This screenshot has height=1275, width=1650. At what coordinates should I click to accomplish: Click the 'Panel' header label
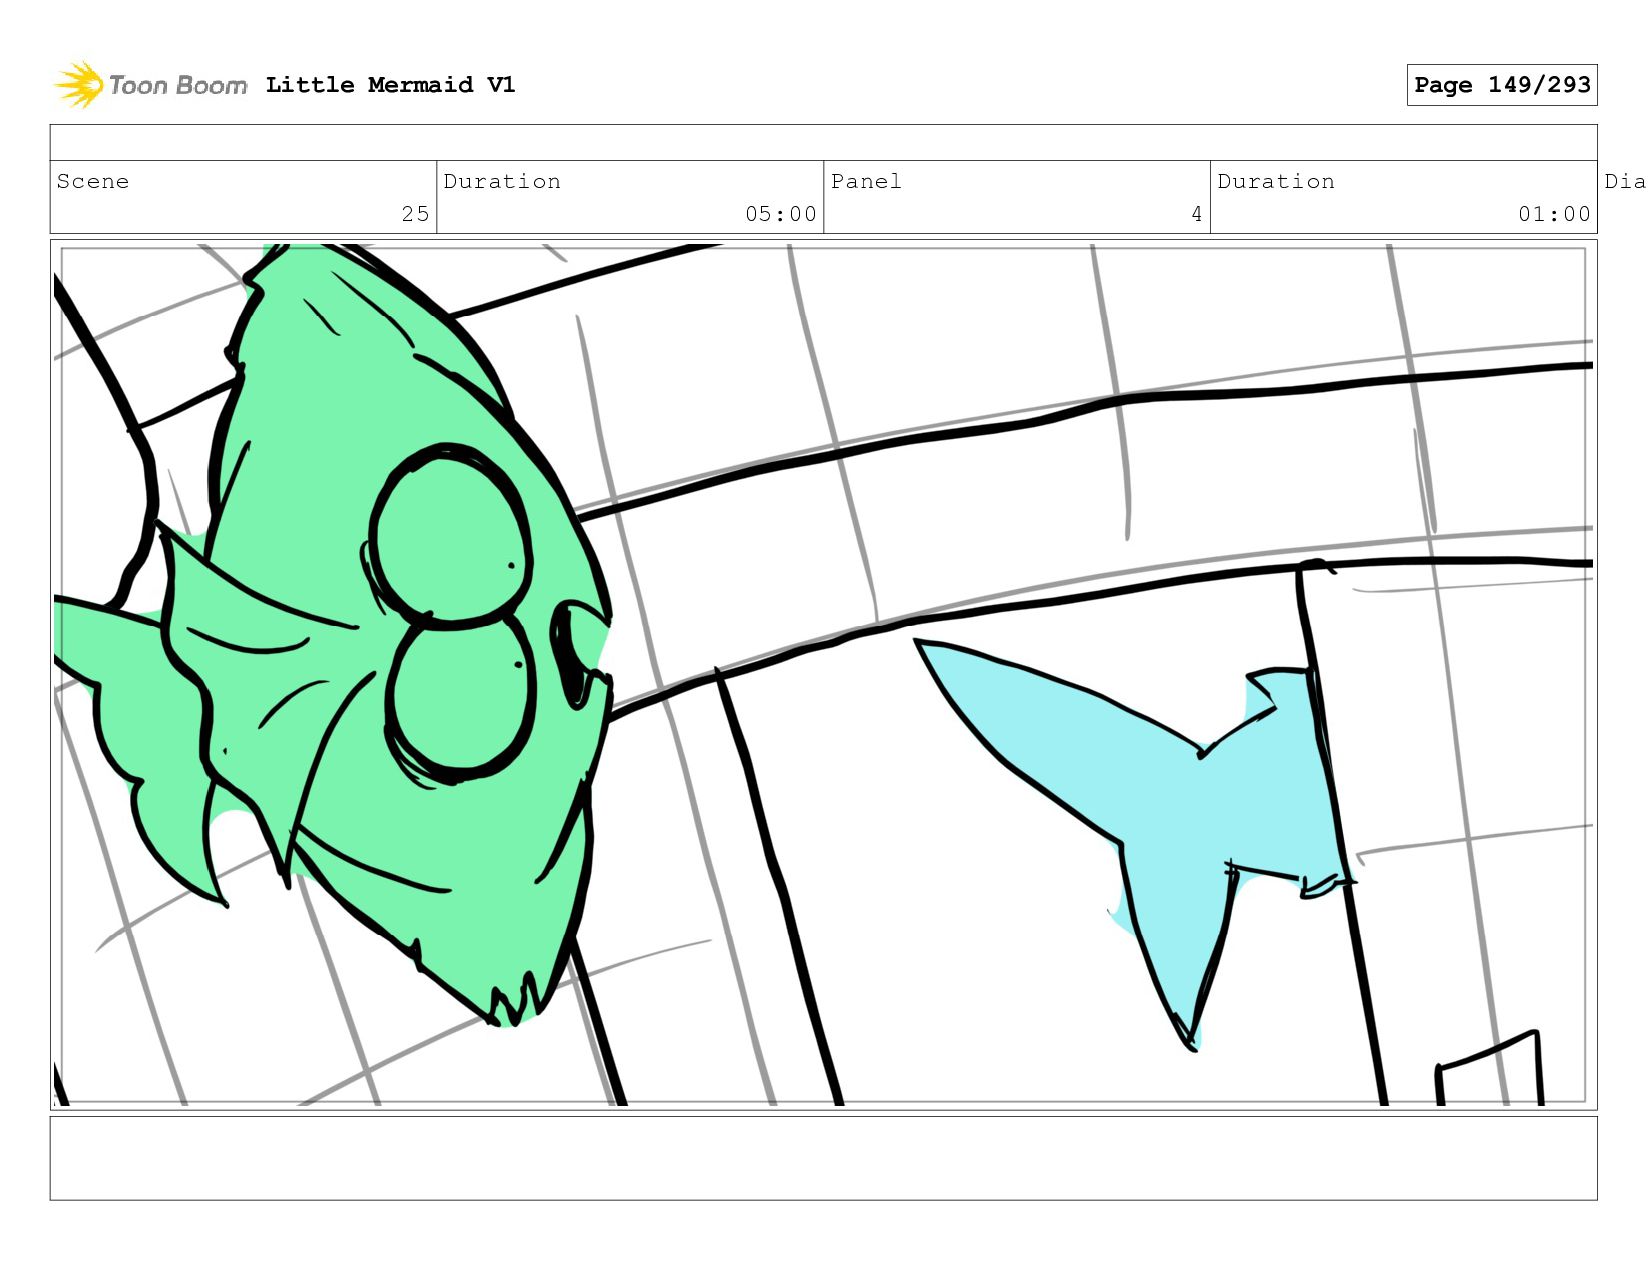coord(866,181)
